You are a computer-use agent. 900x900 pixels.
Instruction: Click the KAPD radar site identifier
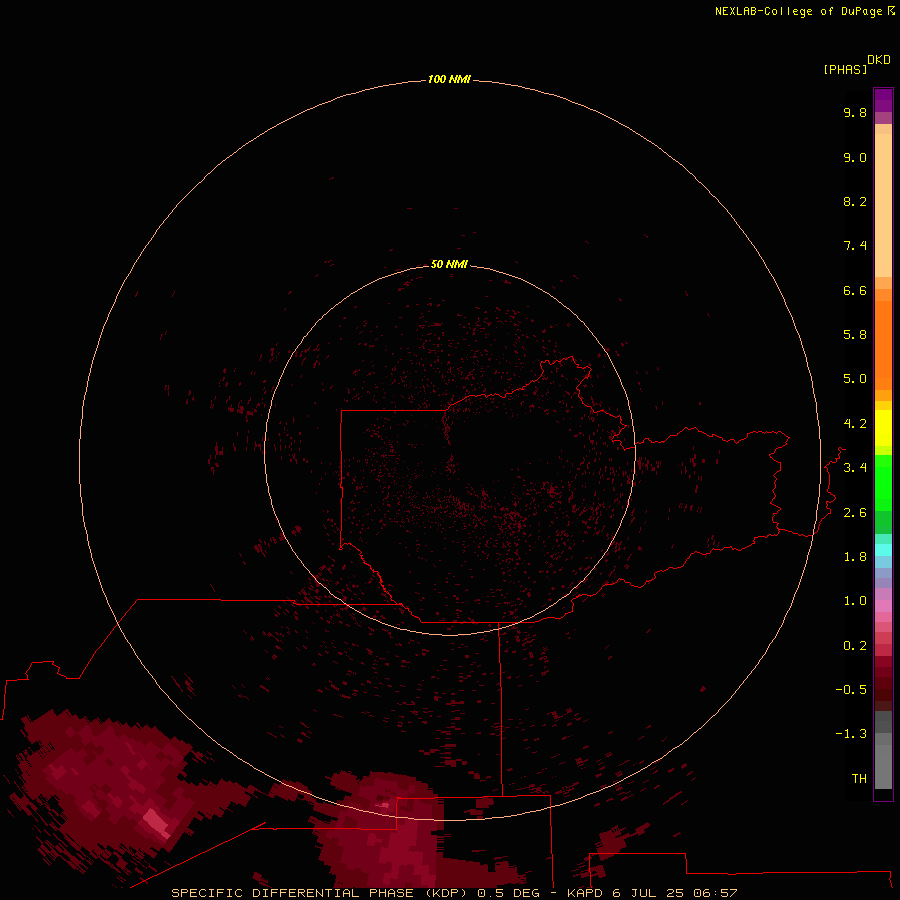point(585,893)
